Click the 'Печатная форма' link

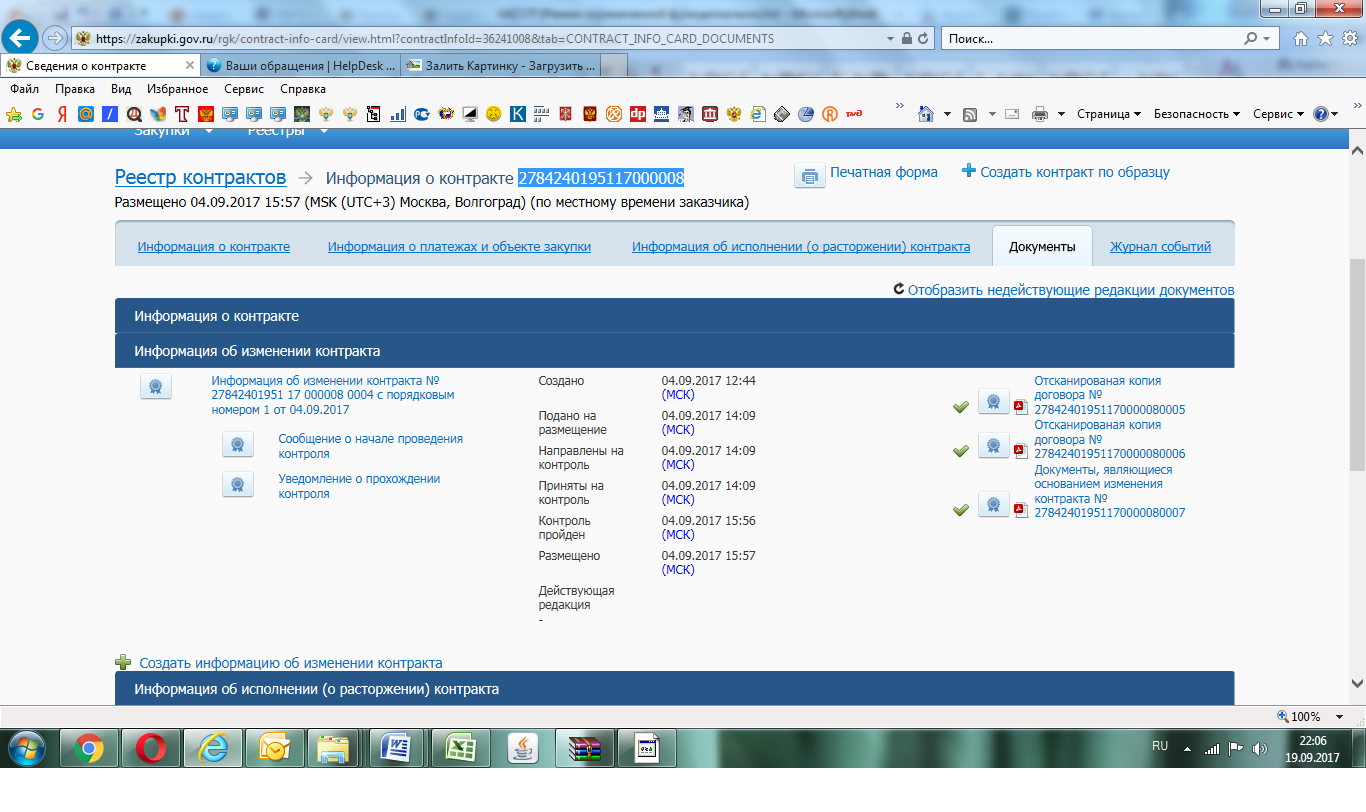(x=884, y=172)
